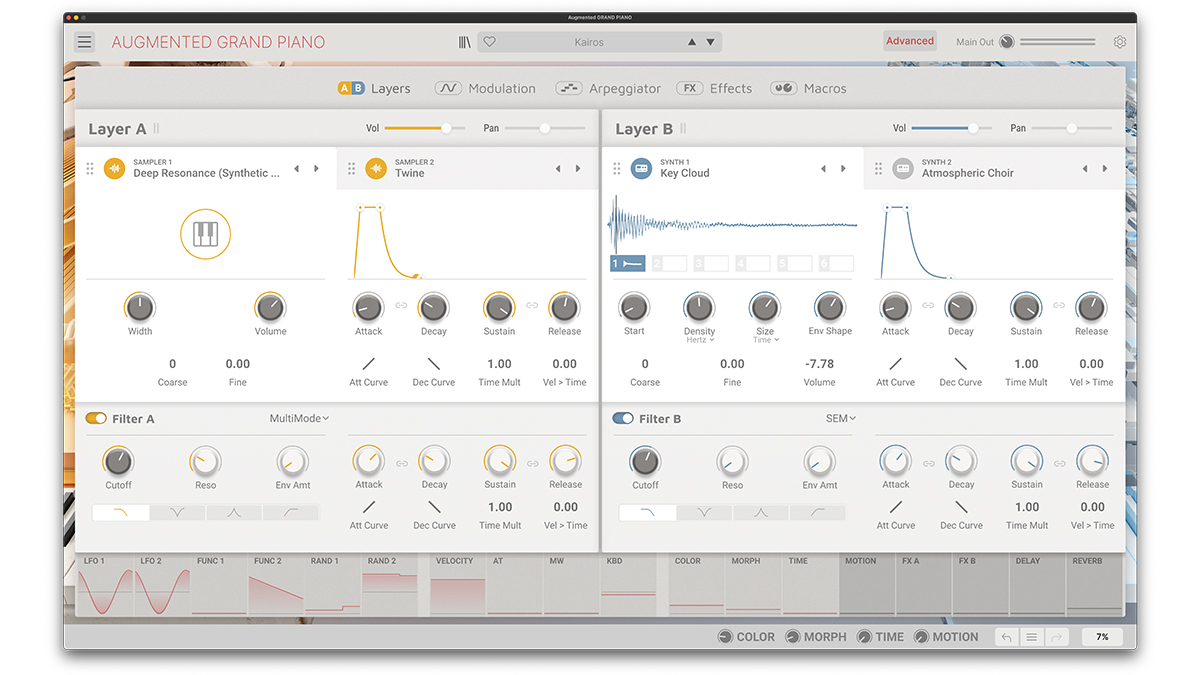The width and height of the screenshot is (1200, 675).
Task: Open Density Hertz unit dropdown
Action: point(699,340)
